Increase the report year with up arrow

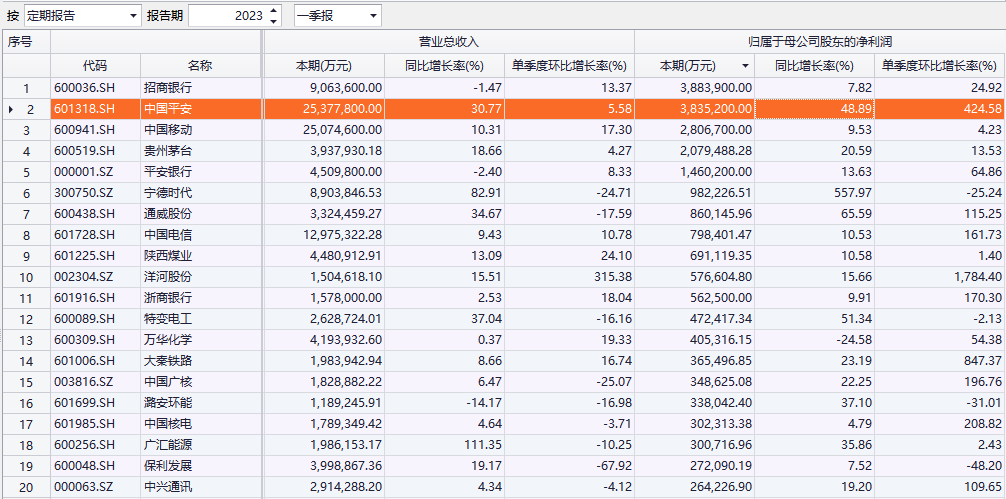275,11
